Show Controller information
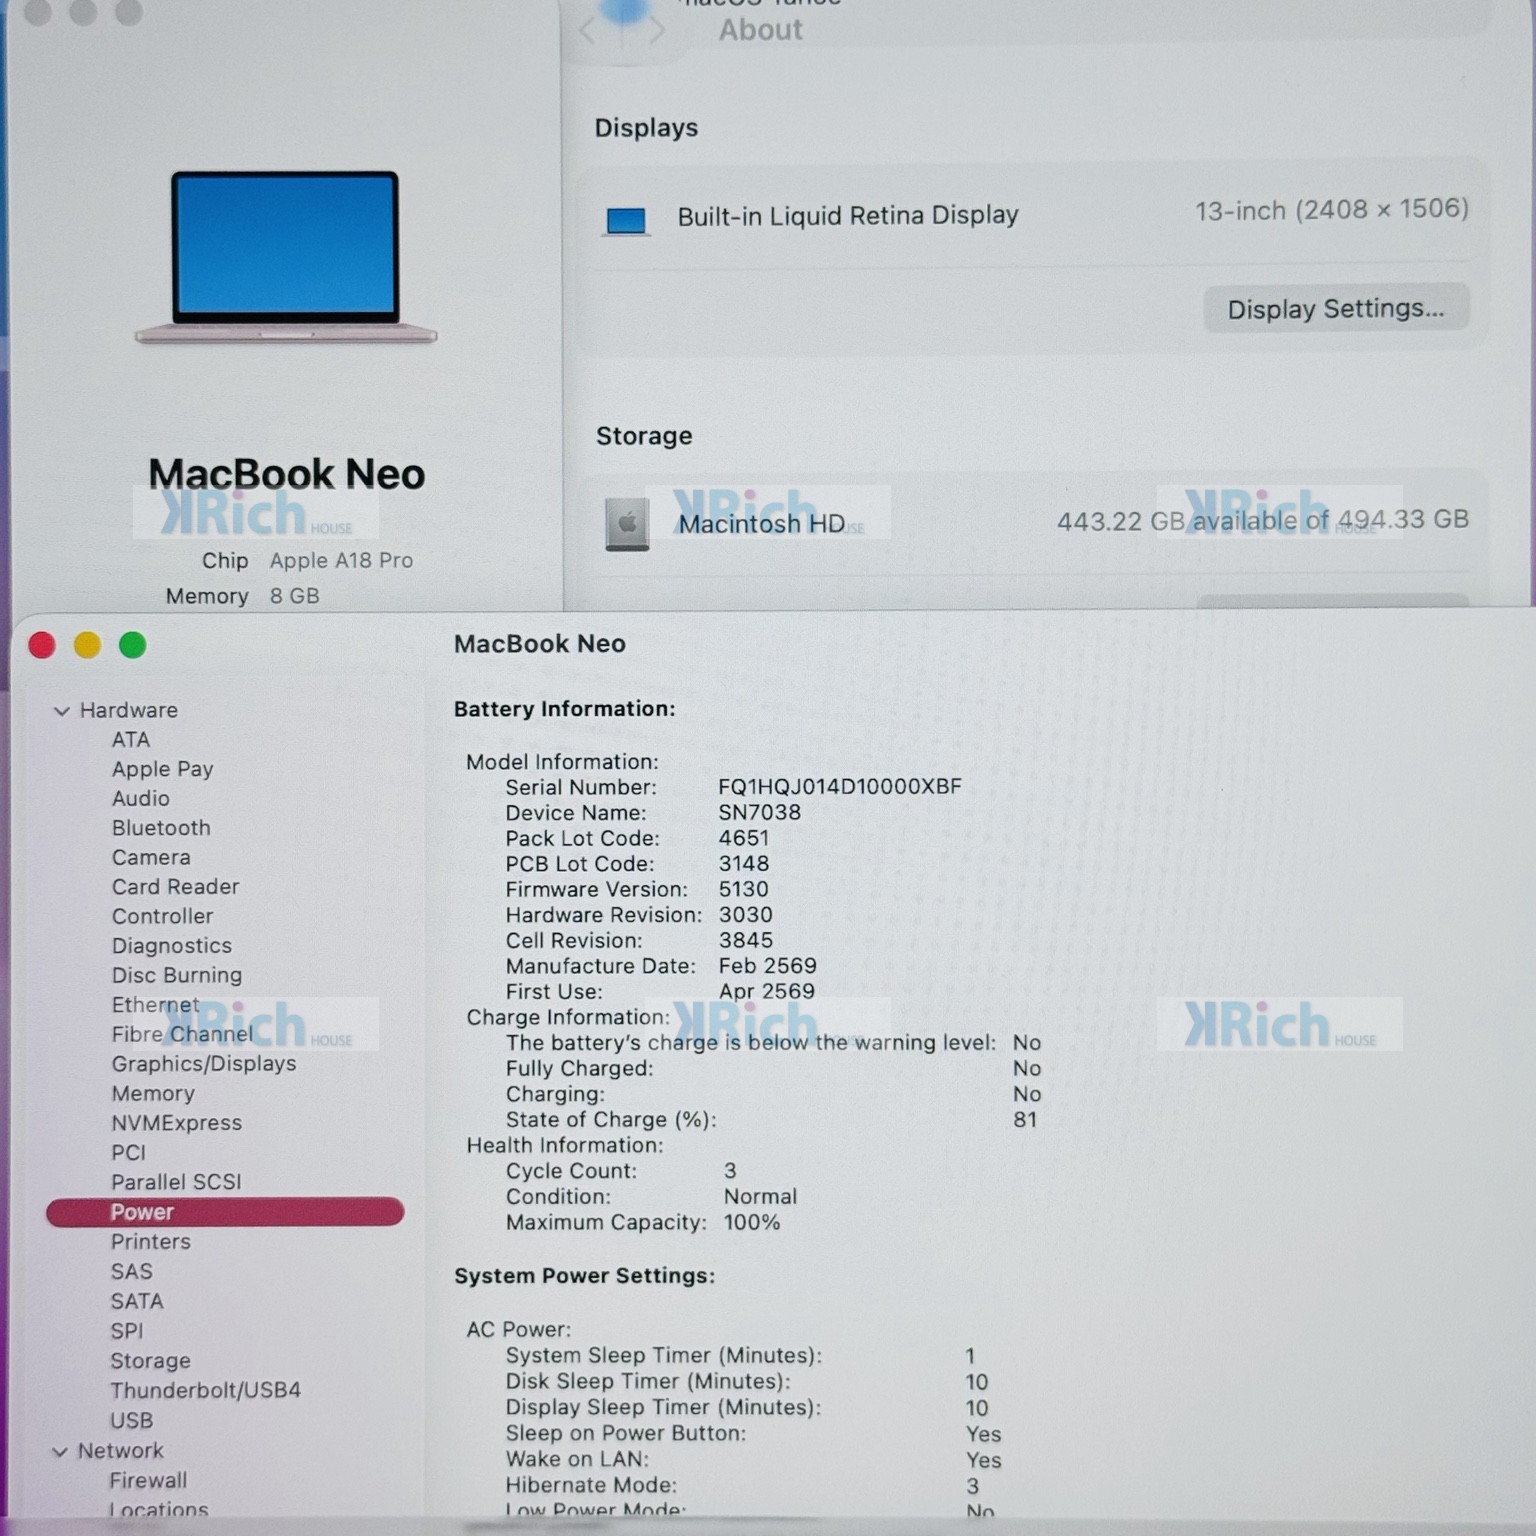 coord(162,916)
